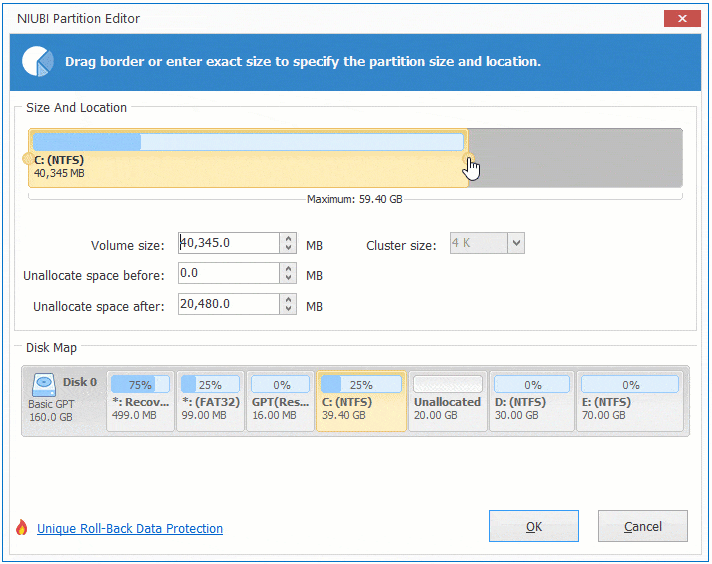Click the C: (NTFS) 40,345 MB partition bar
Viewport: 712px width, 564px height.
coord(248,158)
